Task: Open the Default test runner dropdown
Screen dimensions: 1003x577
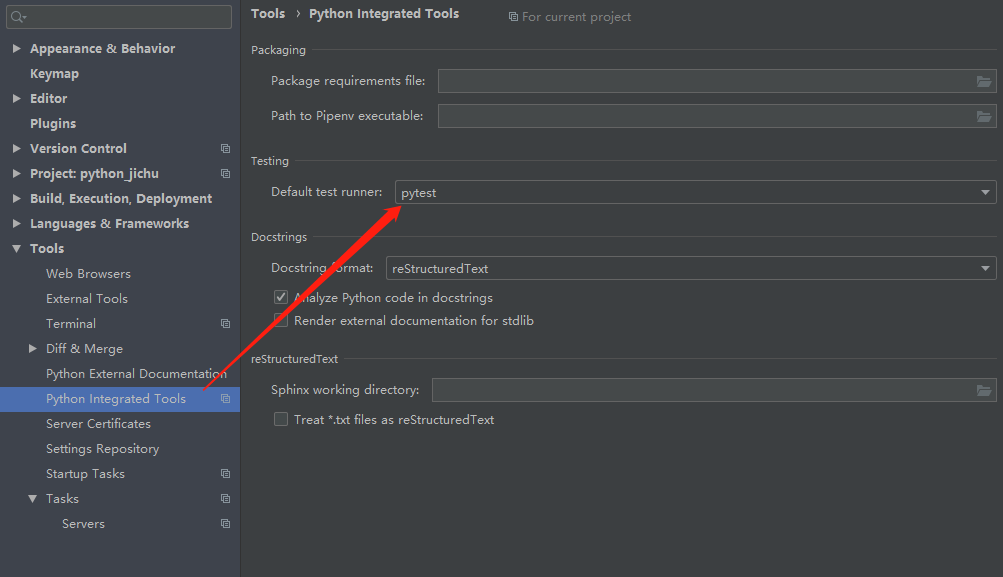Action: tap(695, 192)
